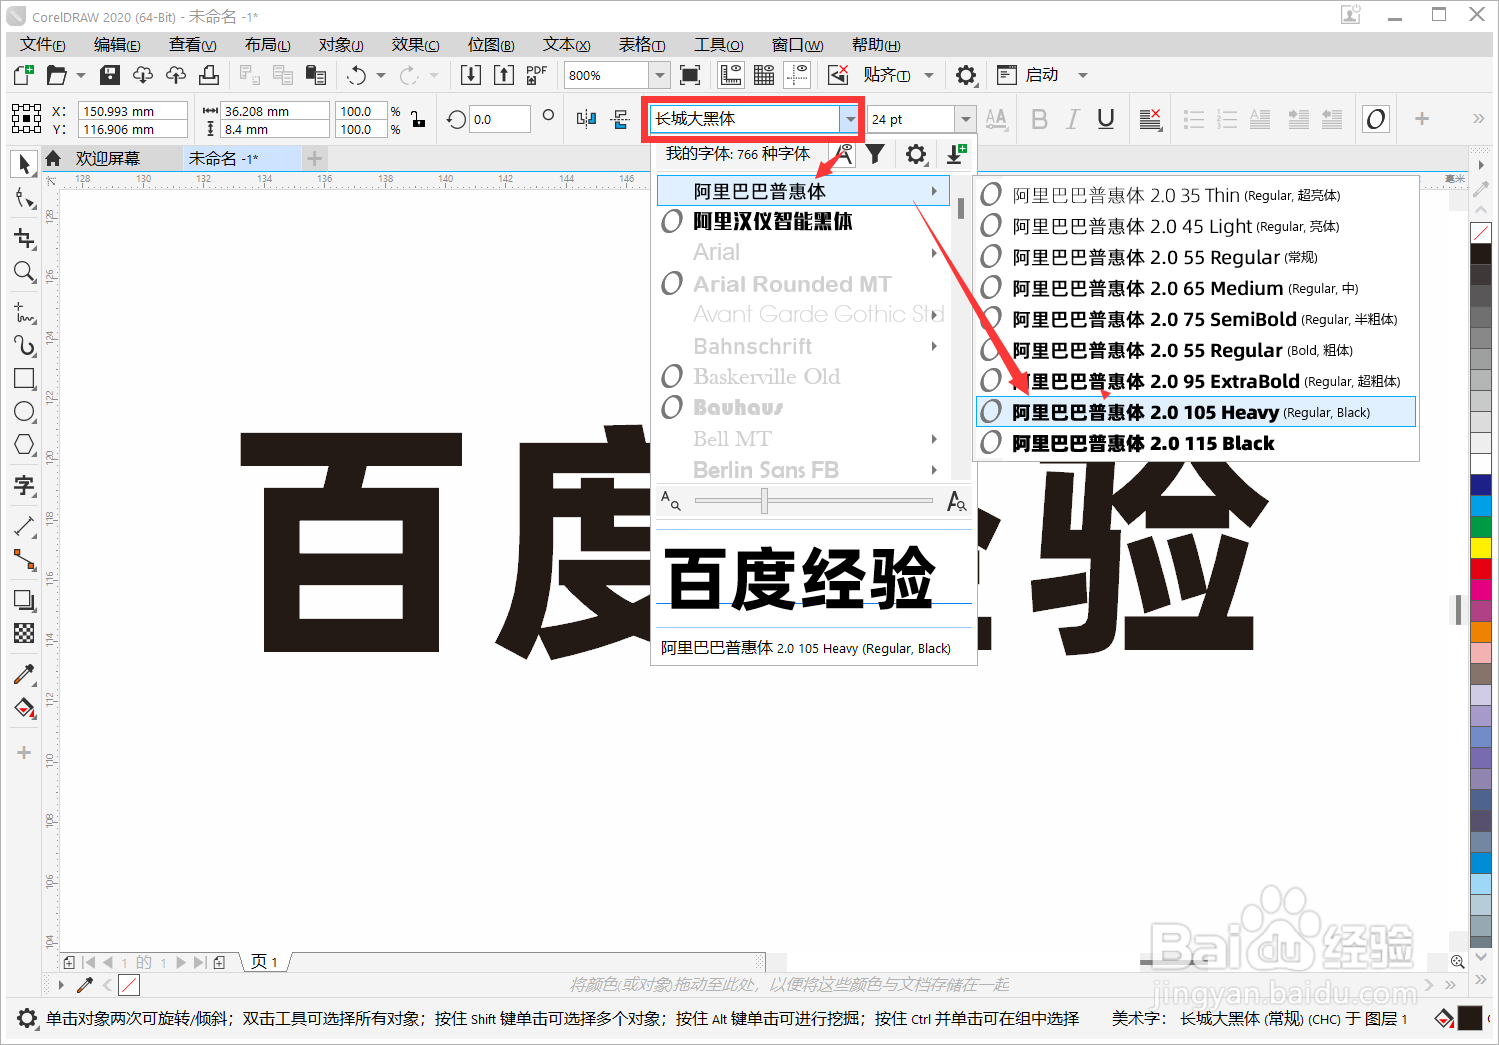Select the Color Eyedropper tool
The height and width of the screenshot is (1045, 1499).
pos(24,674)
